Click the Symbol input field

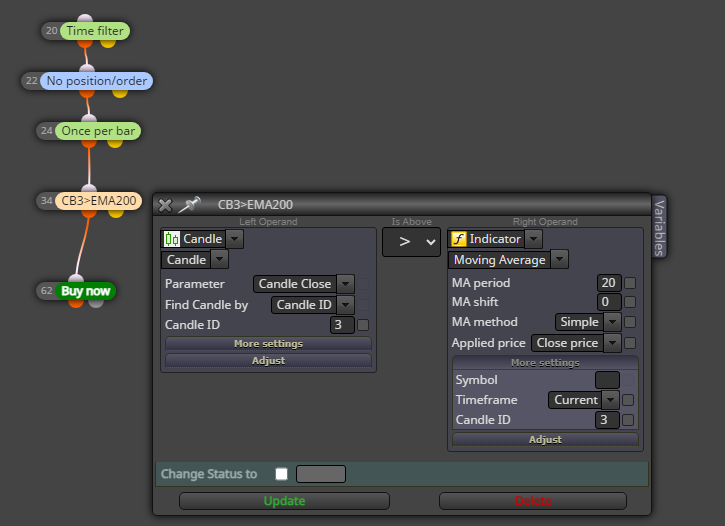[x=607, y=380]
